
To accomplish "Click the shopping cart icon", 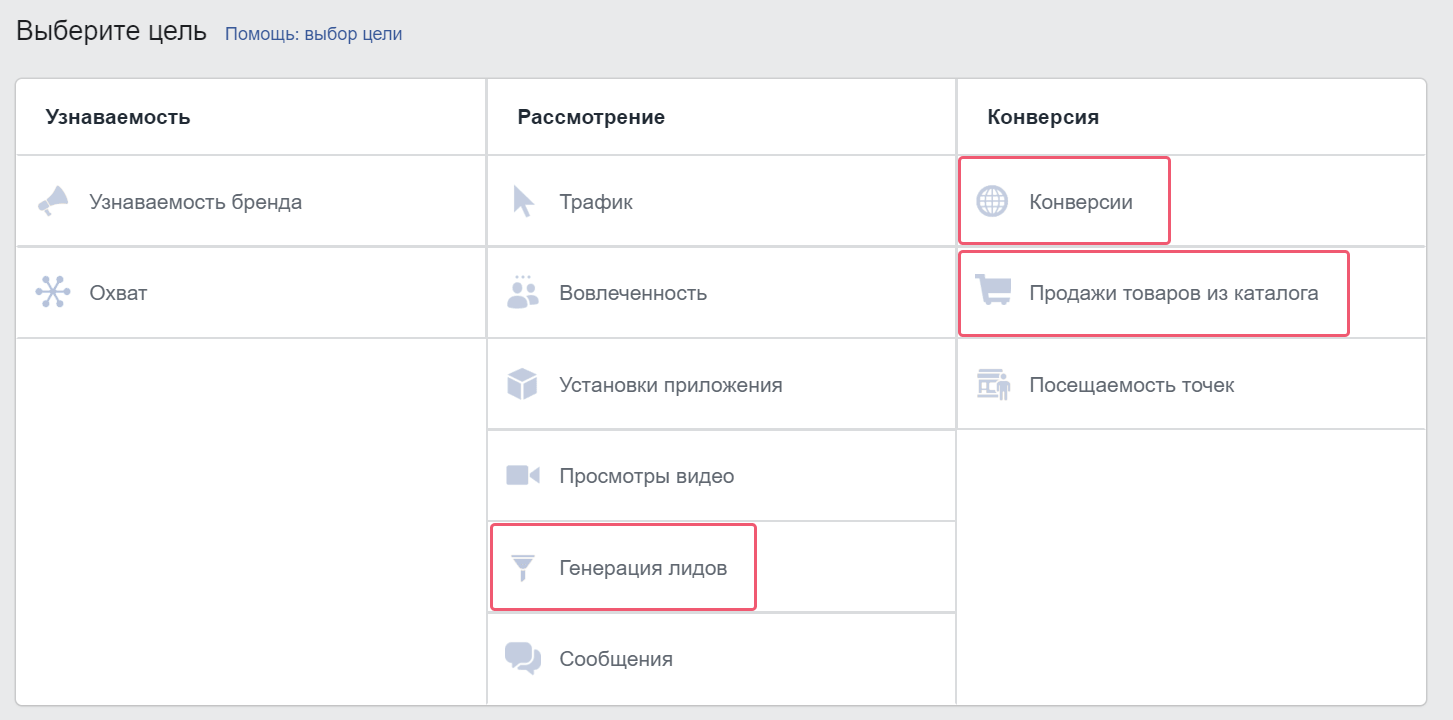I will [993, 292].
